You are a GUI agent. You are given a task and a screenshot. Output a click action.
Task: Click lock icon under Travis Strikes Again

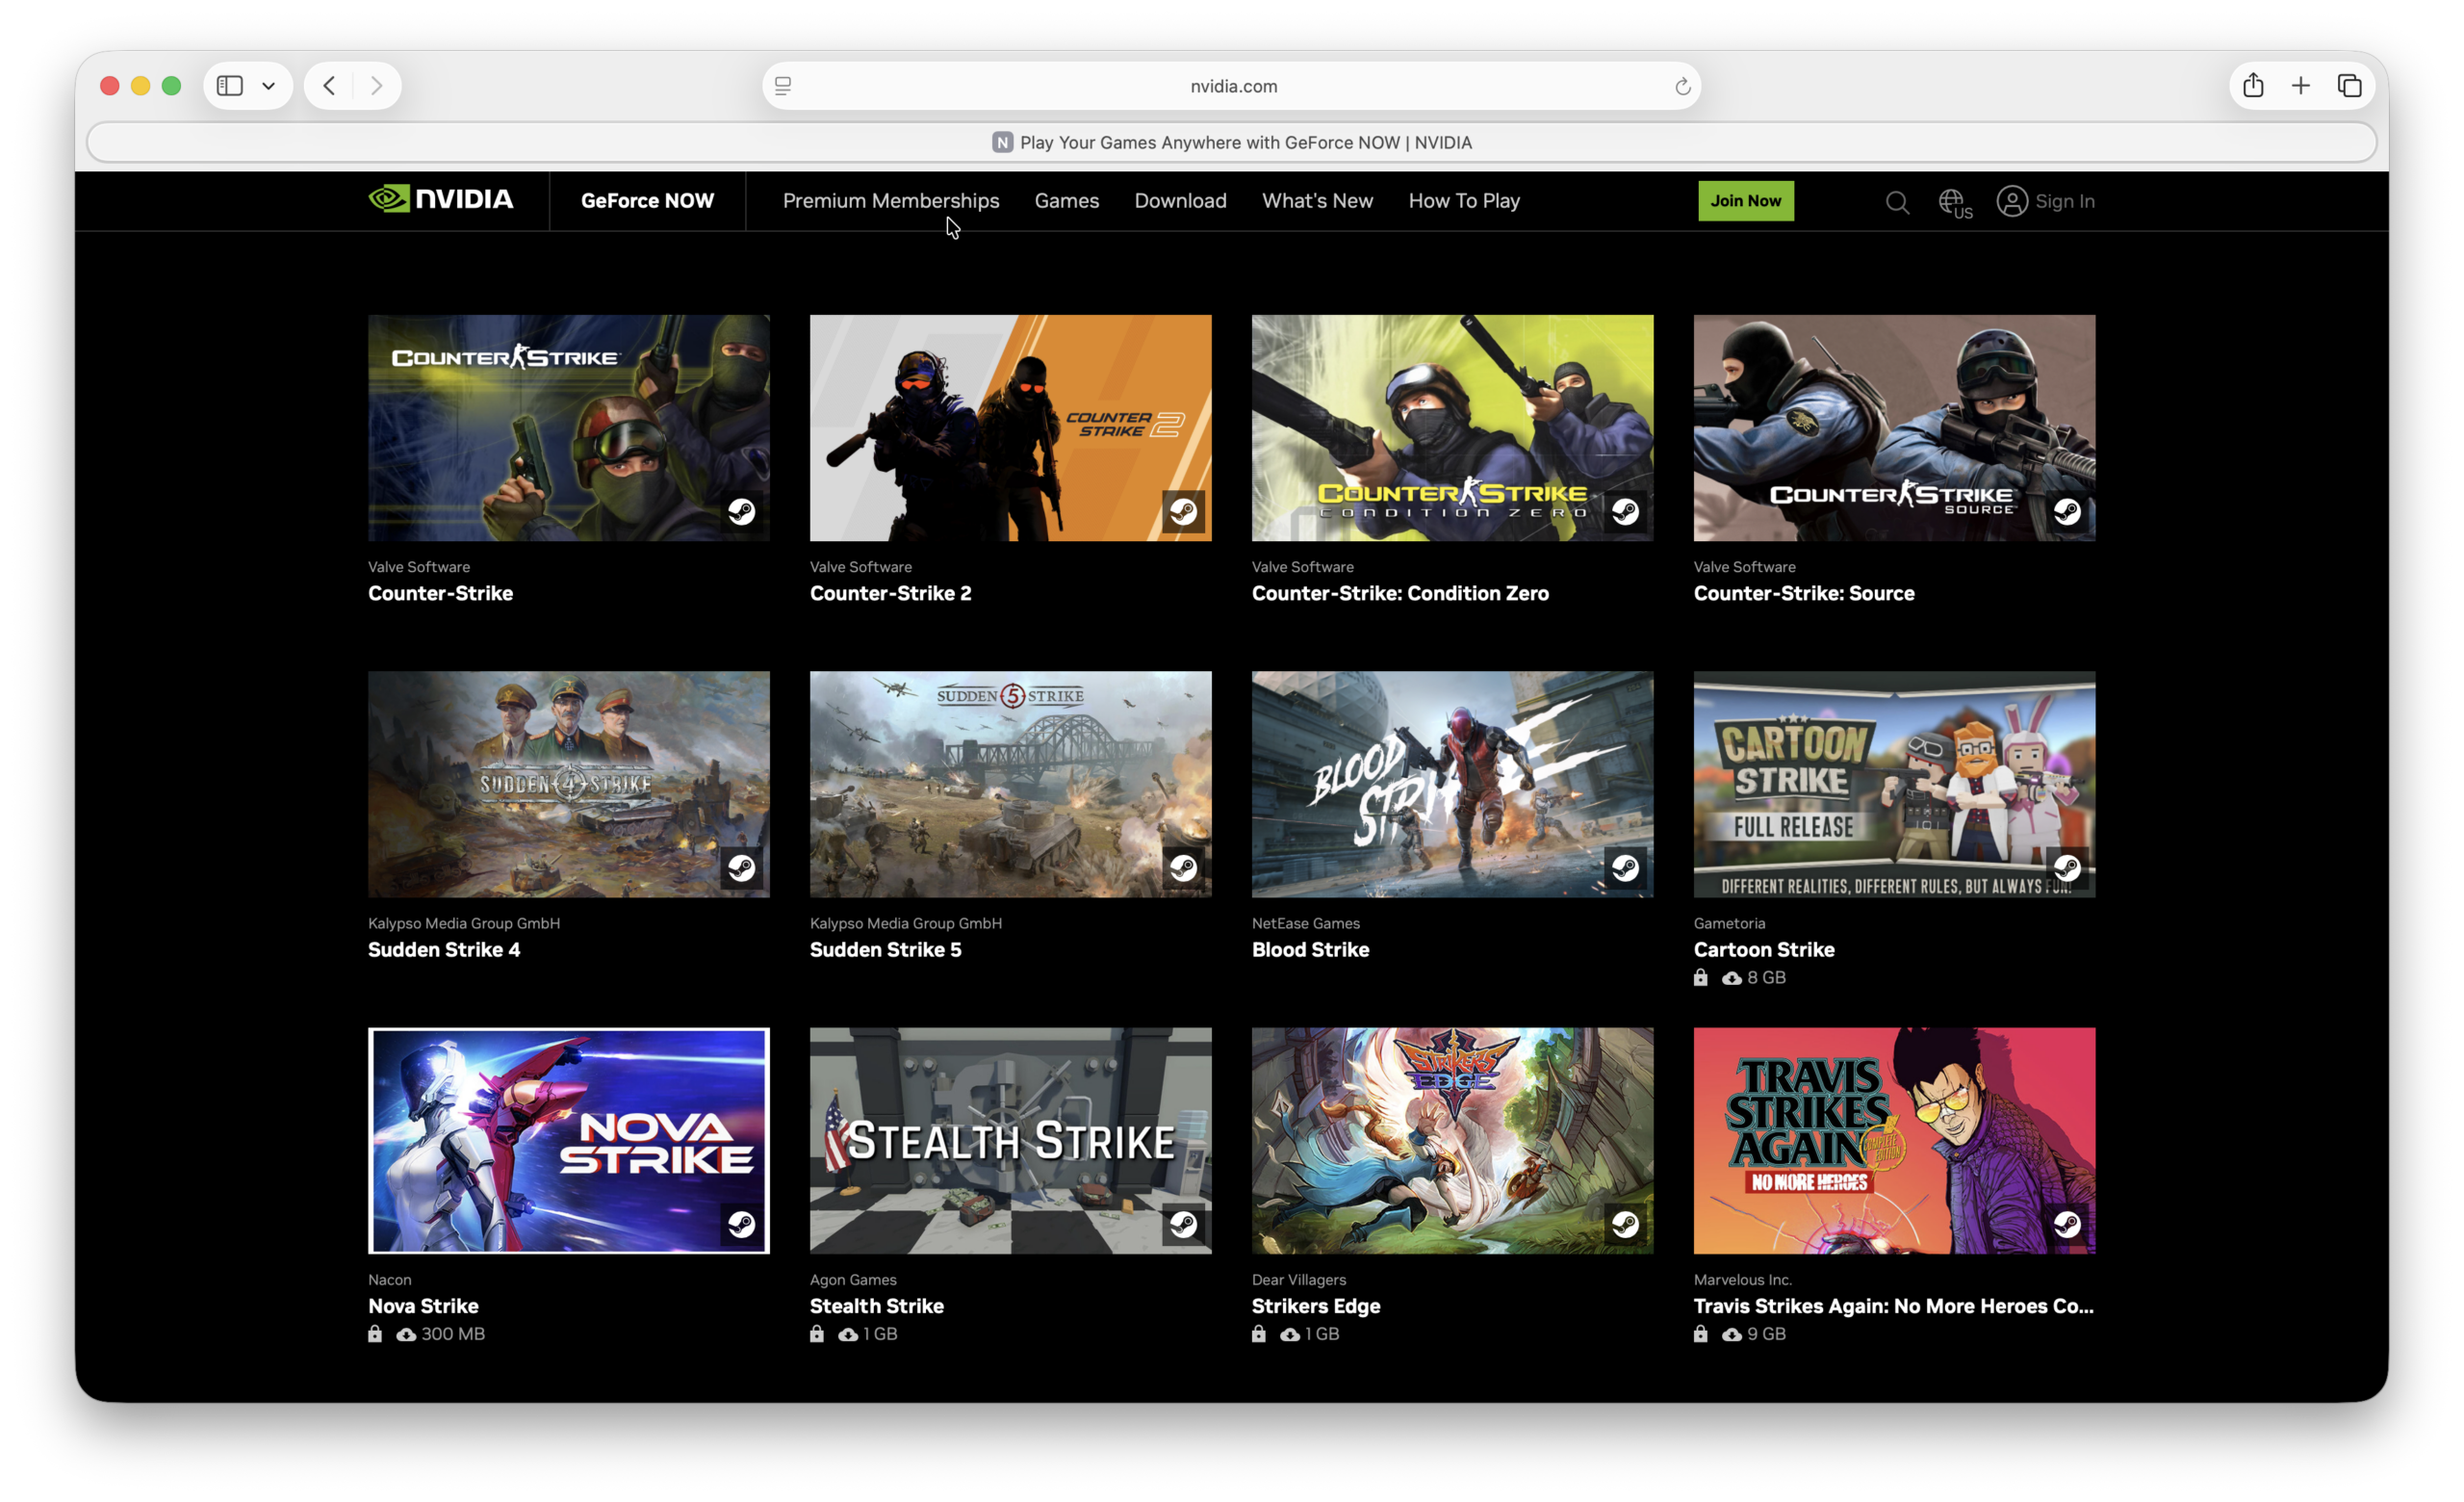tap(1701, 1333)
